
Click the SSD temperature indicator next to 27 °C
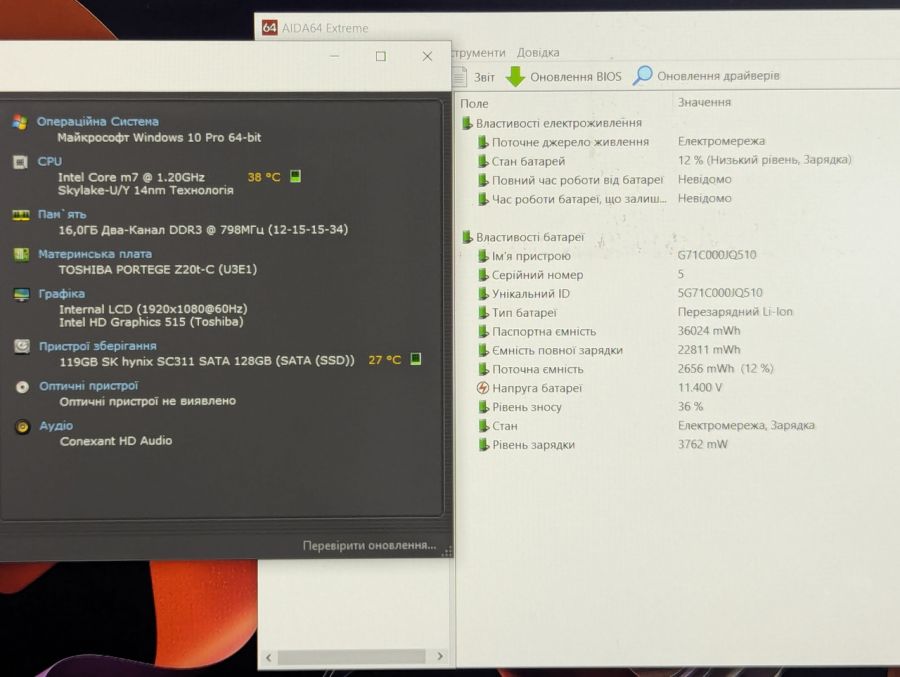416,359
